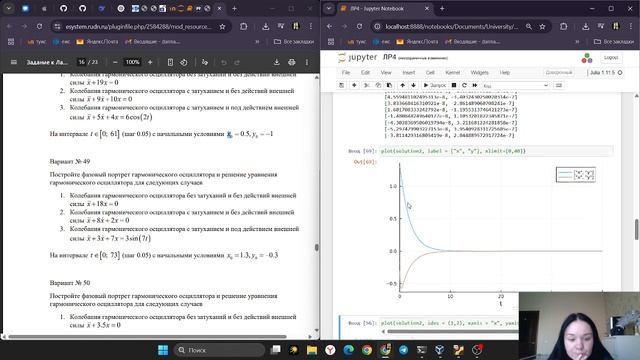Open new tab in left browser window

[x=234, y=8]
